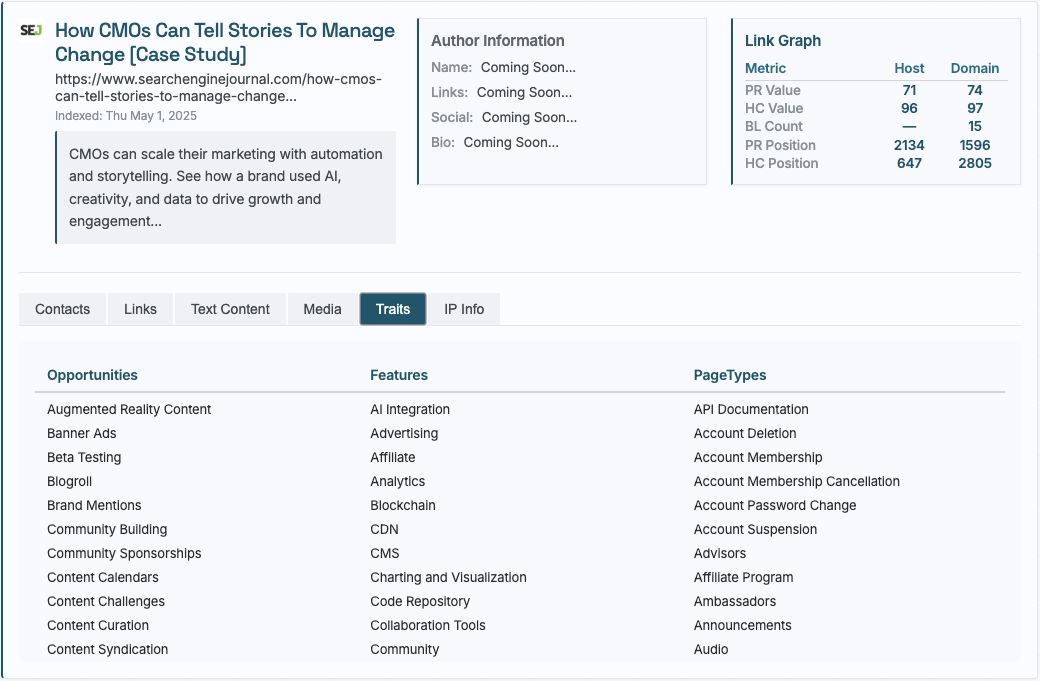The height and width of the screenshot is (681, 1040).
Task: Select Affiliate Program page type
Action: click(x=744, y=578)
